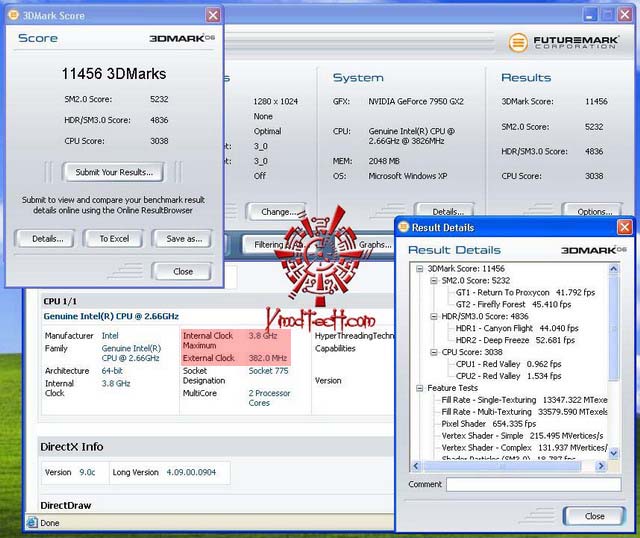Viewport: 640px width, 538px height.
Task: Click 11456 3DMarks score text
Action: 114,74
